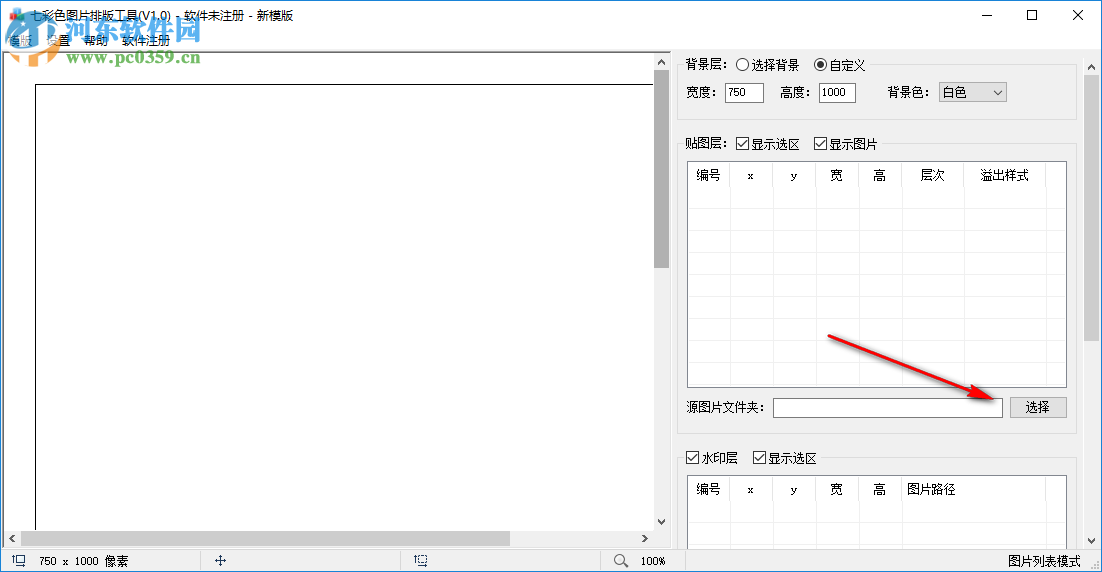Click the right panel vertical scrollbar thumb
This screenshot has height=572, width=1102.
coord(1091,207)
